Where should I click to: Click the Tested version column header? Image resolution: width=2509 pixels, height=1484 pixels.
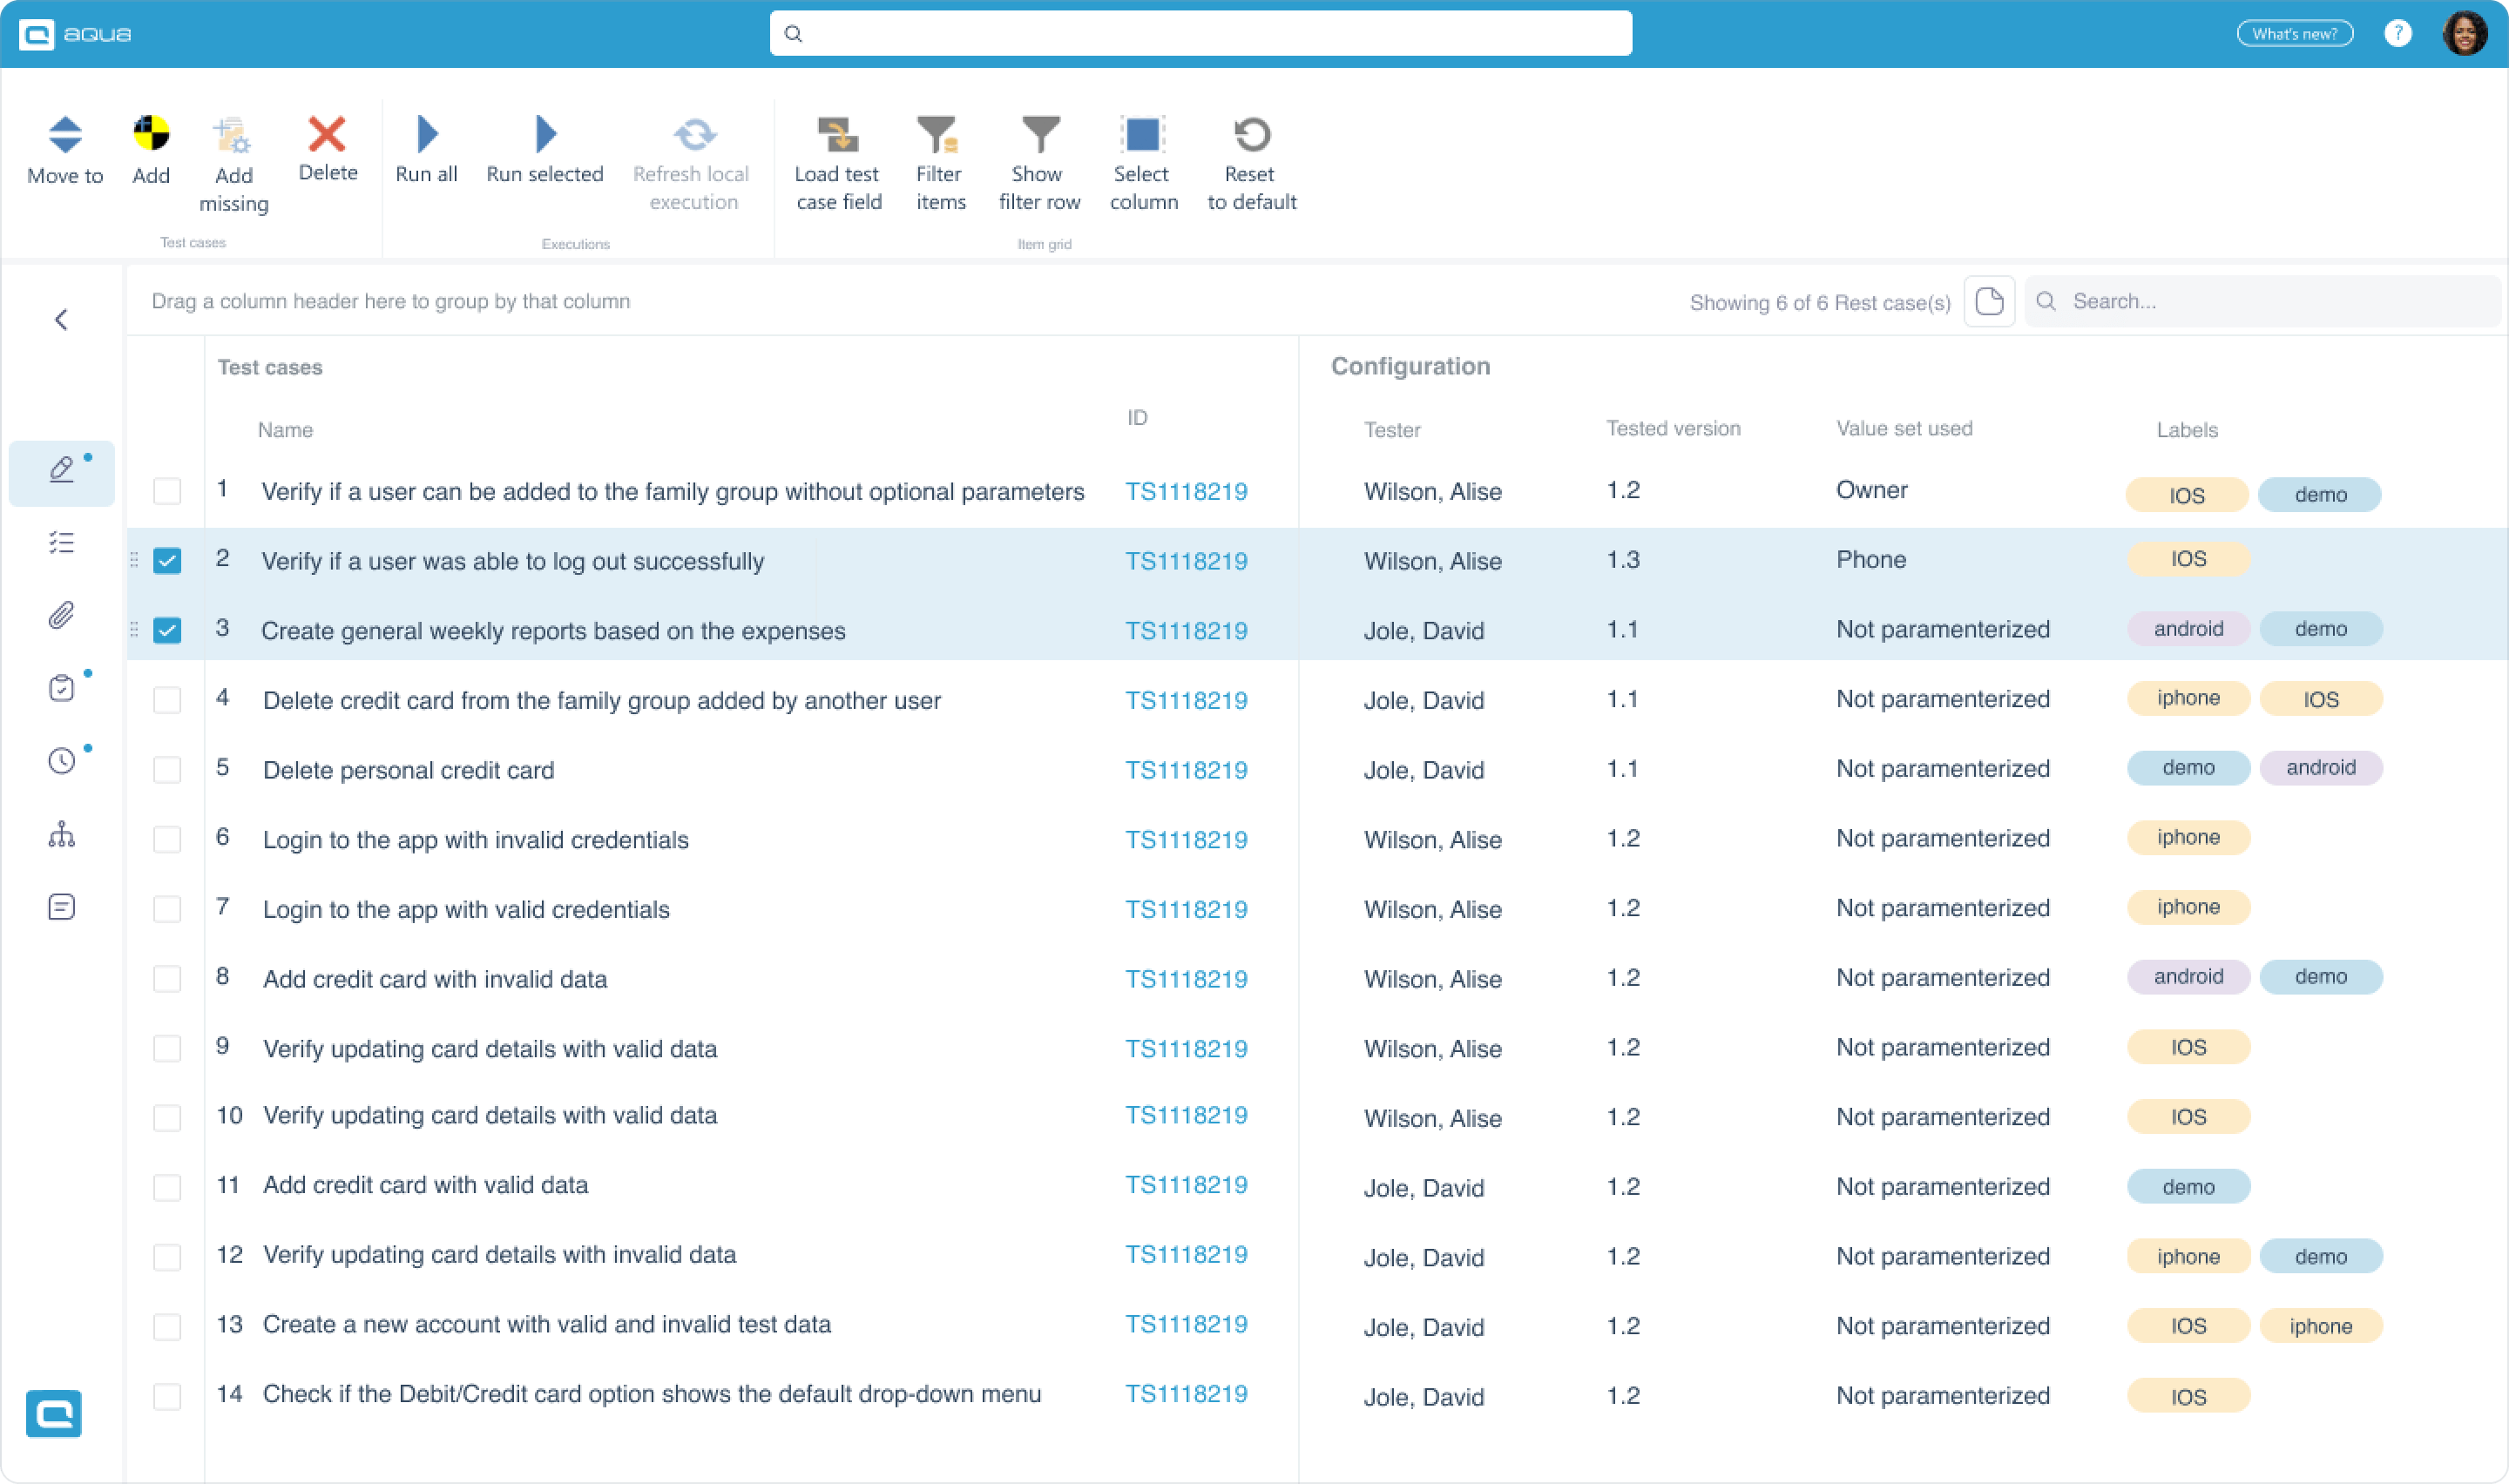pyautogui.click(x=1672, y=429)
